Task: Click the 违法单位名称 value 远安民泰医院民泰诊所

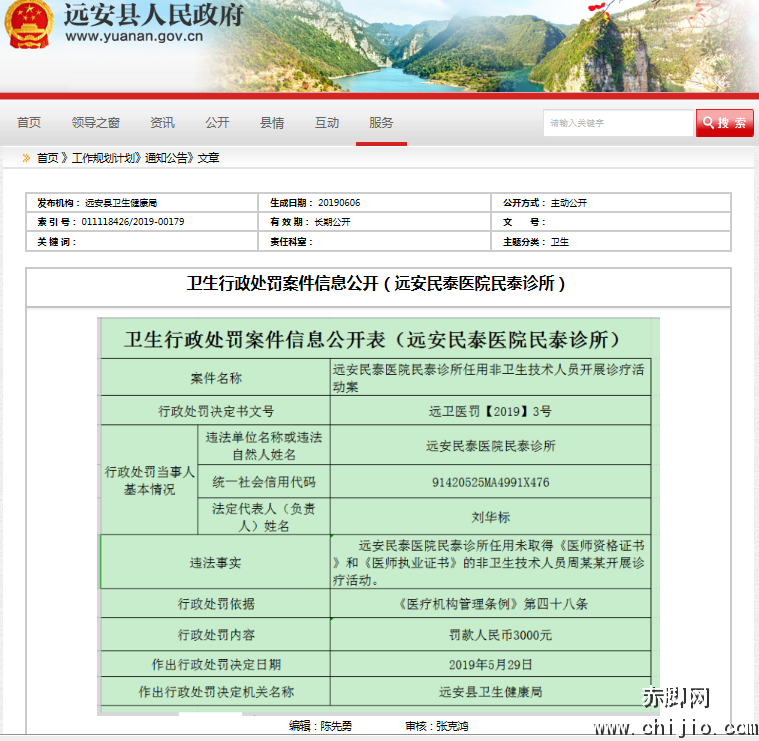Action: coord(490,446)
